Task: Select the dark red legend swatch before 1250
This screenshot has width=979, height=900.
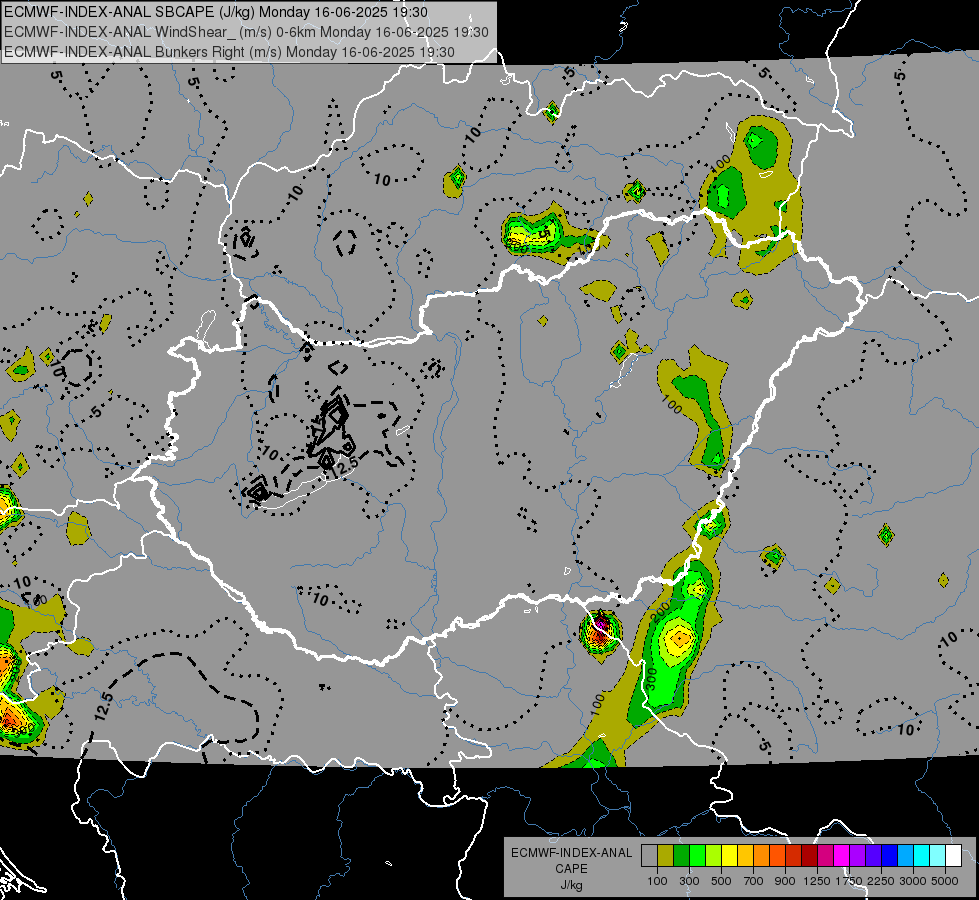Action: tap(809, 856)
